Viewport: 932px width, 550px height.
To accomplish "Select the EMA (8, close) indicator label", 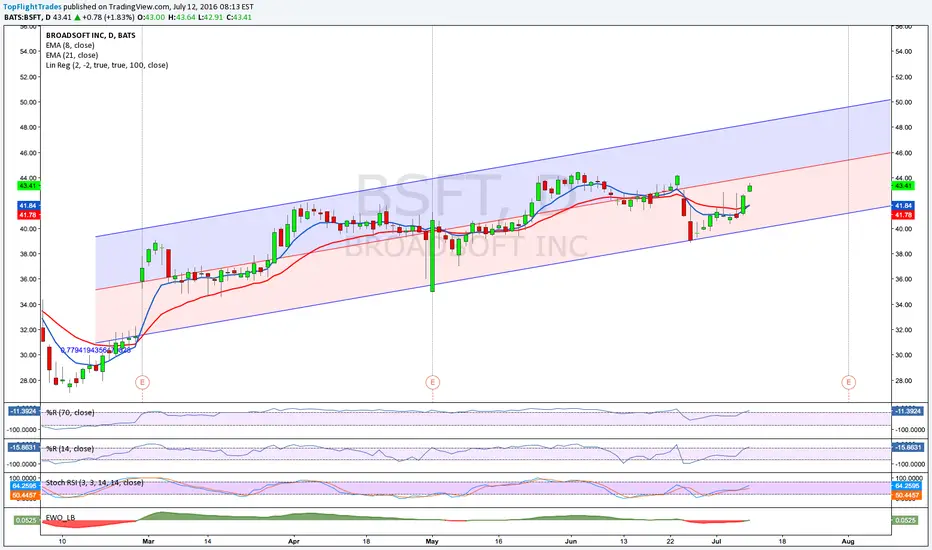I will [x=70, y=45].
